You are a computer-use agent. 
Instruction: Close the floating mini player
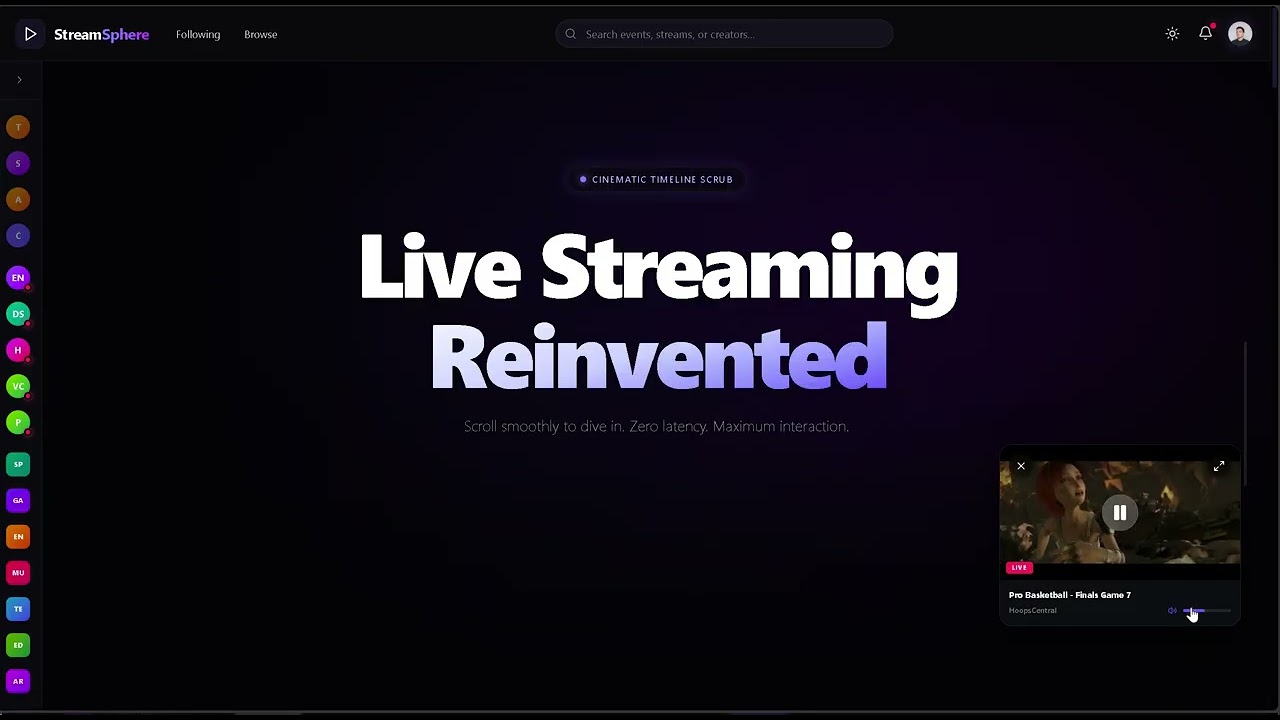1021,466
